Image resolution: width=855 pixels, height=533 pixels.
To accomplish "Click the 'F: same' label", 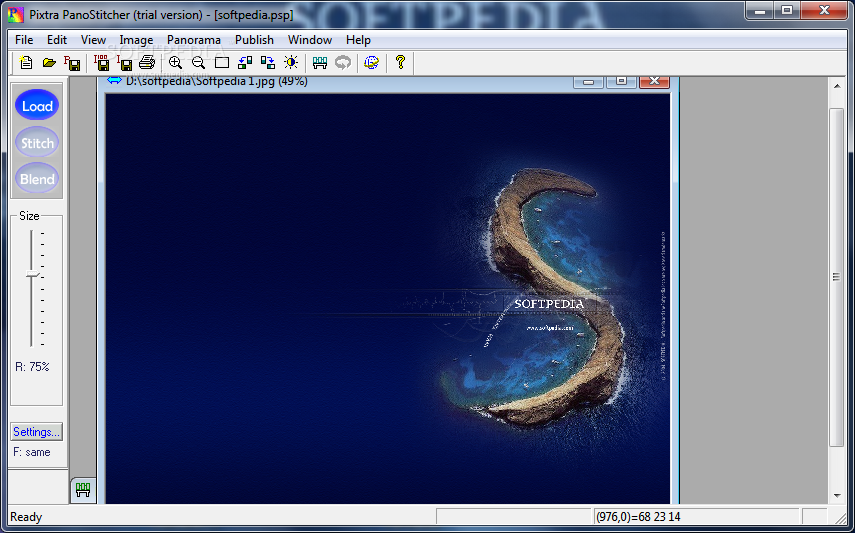I will click(x=32, y=452).
